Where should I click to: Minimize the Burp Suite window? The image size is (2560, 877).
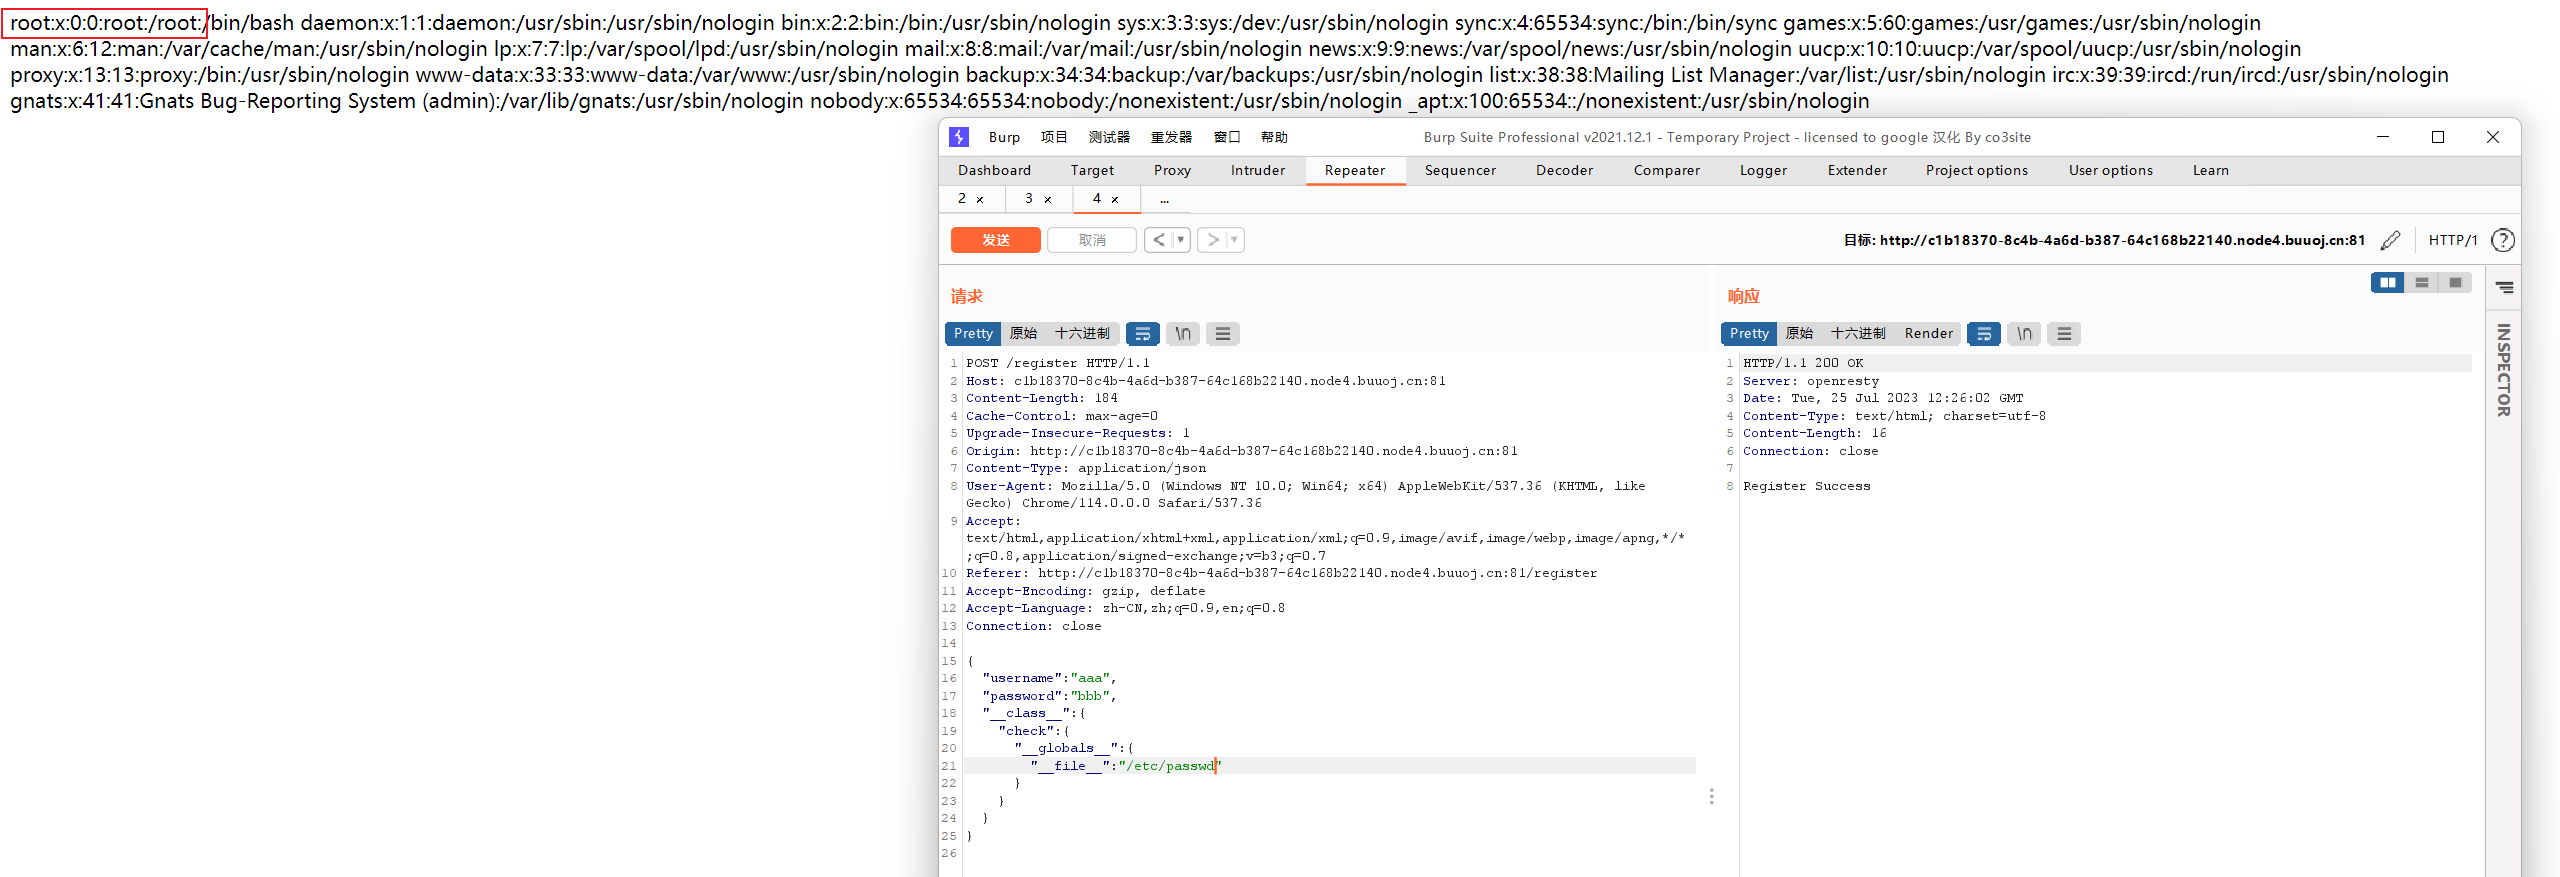pyautogui.click(x=2383, y=137)
